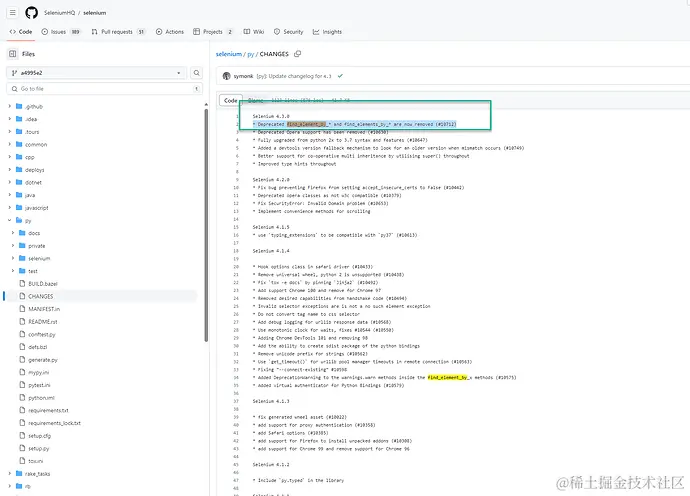Open the requirements_lock.txt file icon
Viewport: 690px width, 496px height.
(x=22, y=423)
